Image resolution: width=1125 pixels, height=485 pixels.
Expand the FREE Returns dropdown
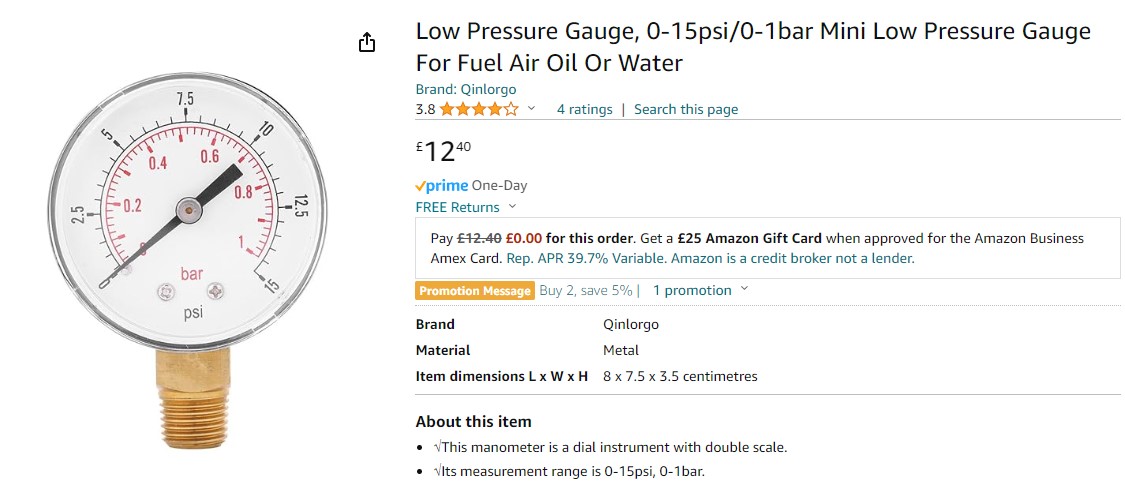click(x=512, y=207)
